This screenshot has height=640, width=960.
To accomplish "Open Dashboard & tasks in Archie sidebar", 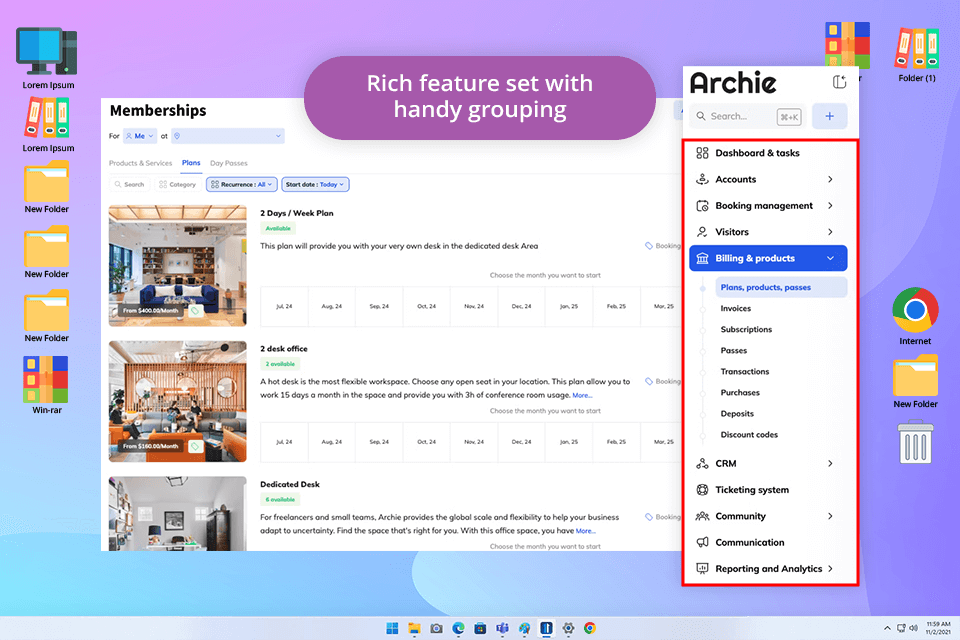I will 757,153.
